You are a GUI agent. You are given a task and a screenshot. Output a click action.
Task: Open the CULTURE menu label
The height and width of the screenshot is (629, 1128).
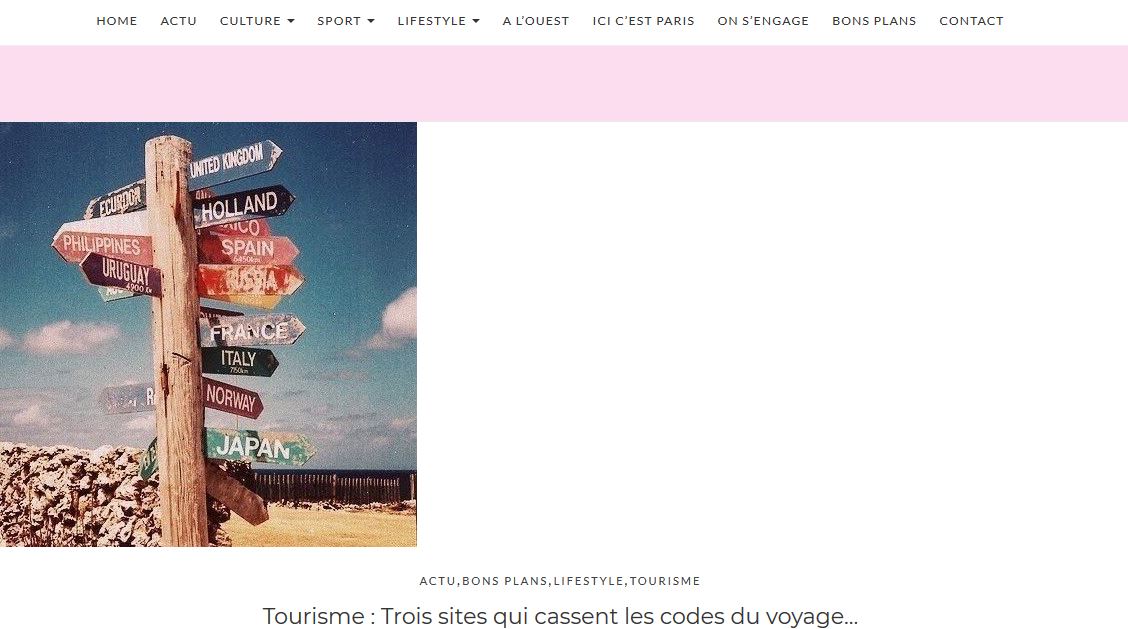pos(250,21)
